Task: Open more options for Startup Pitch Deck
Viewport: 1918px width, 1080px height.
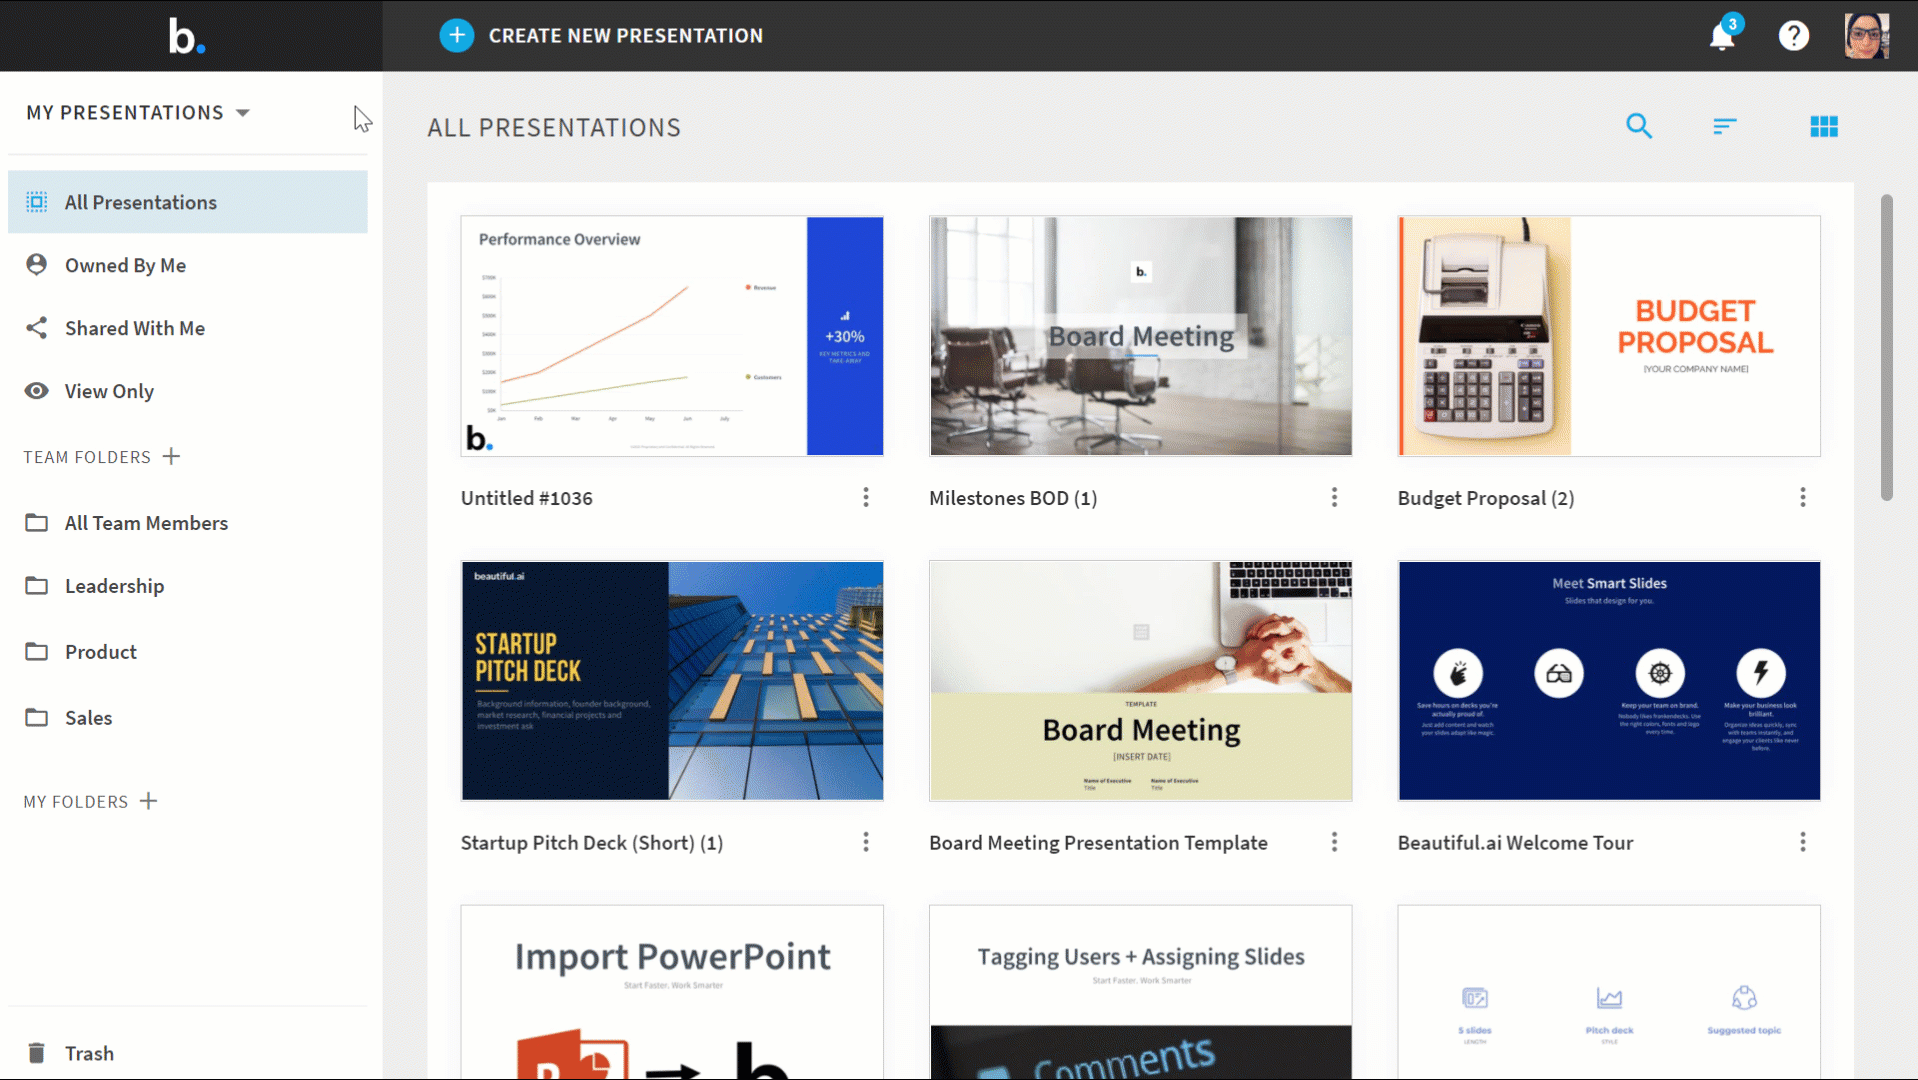Action: tap(866, 843)
